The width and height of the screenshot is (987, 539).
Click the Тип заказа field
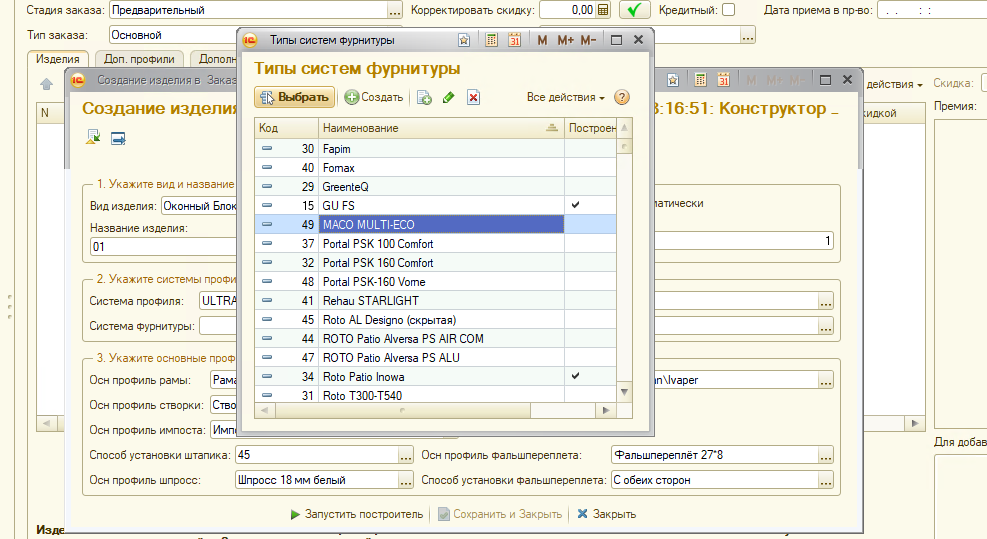tap(173, 35)
